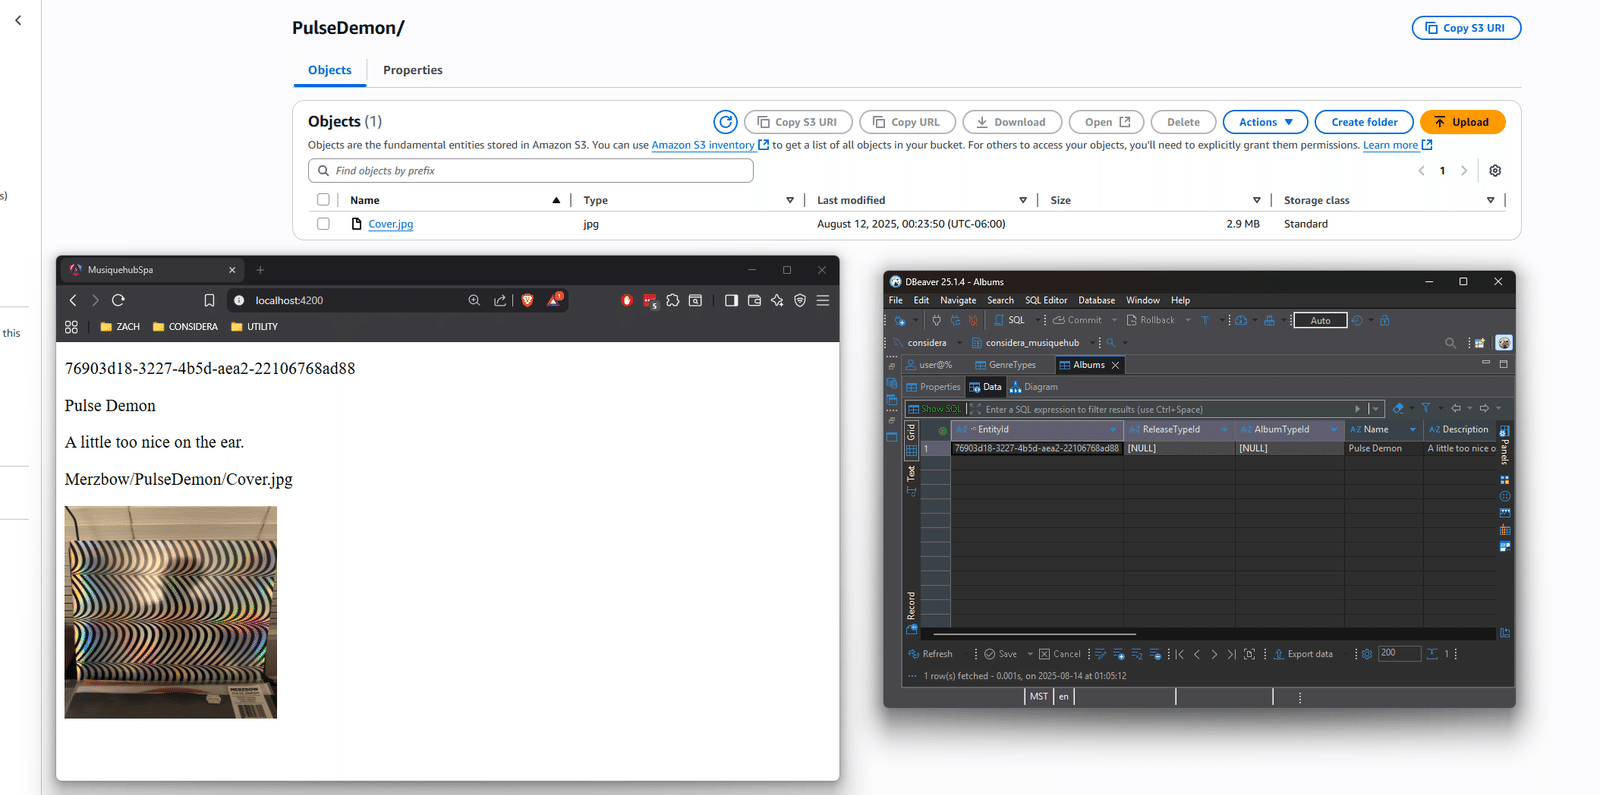
Task: Click the album cover image thumbnail
Action: click(x=171, y=612)
